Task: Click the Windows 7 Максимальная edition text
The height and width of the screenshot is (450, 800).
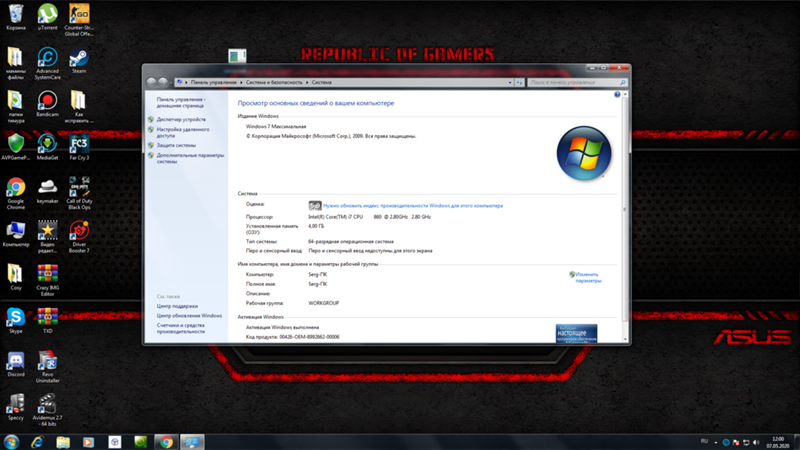Action: point(276,127)
